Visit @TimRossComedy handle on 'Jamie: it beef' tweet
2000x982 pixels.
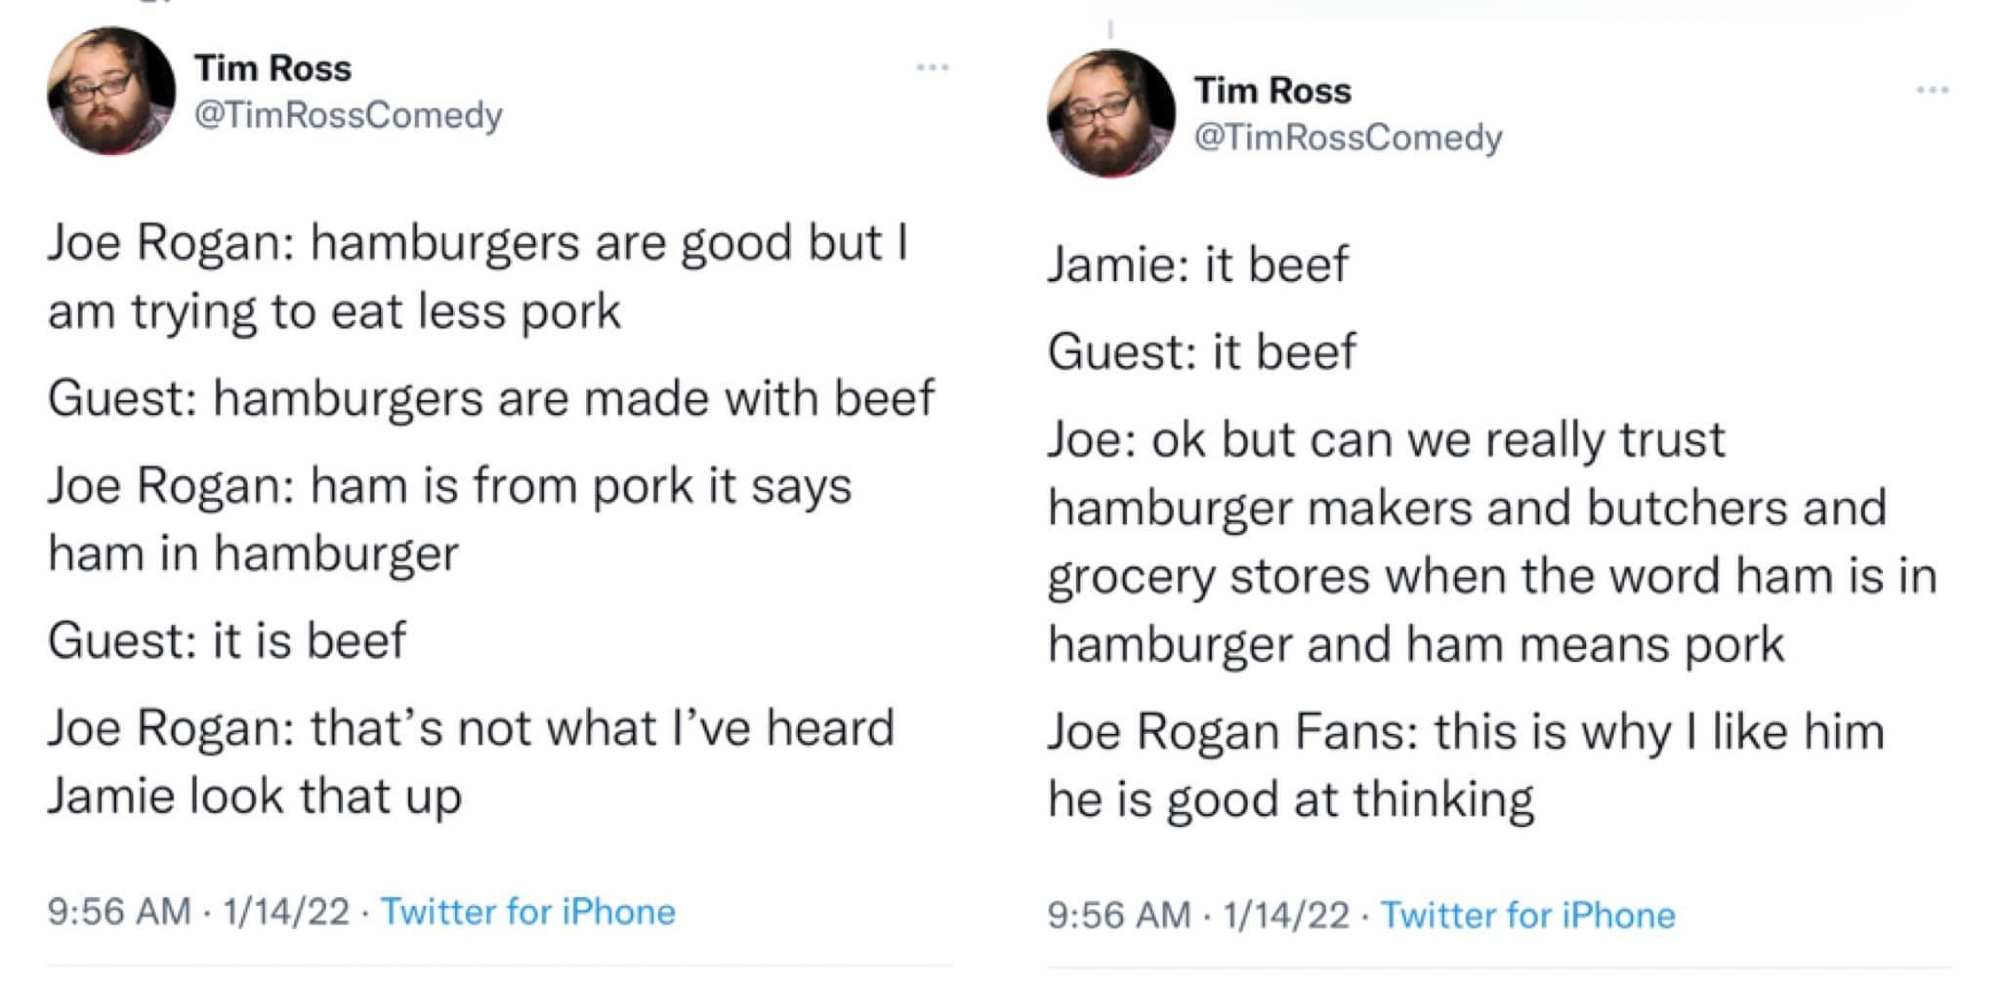coord(1348,137)
